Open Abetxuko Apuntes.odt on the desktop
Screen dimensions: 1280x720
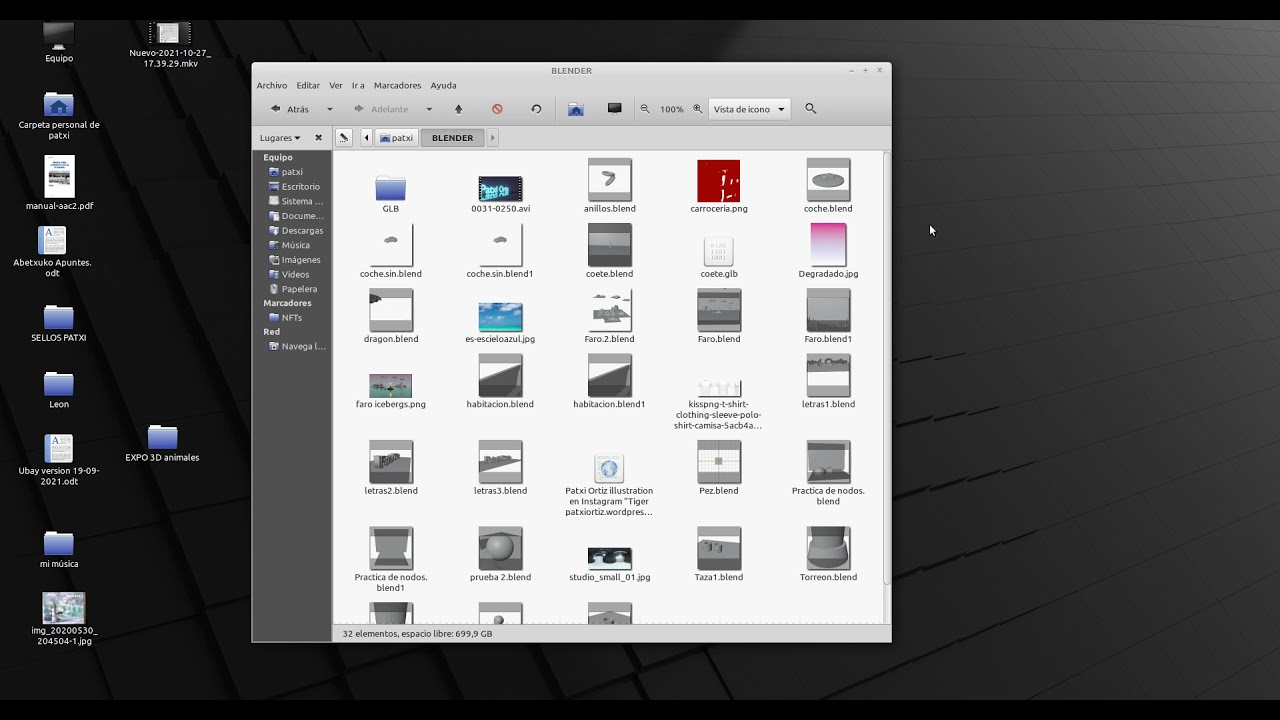tap(52, 240)
